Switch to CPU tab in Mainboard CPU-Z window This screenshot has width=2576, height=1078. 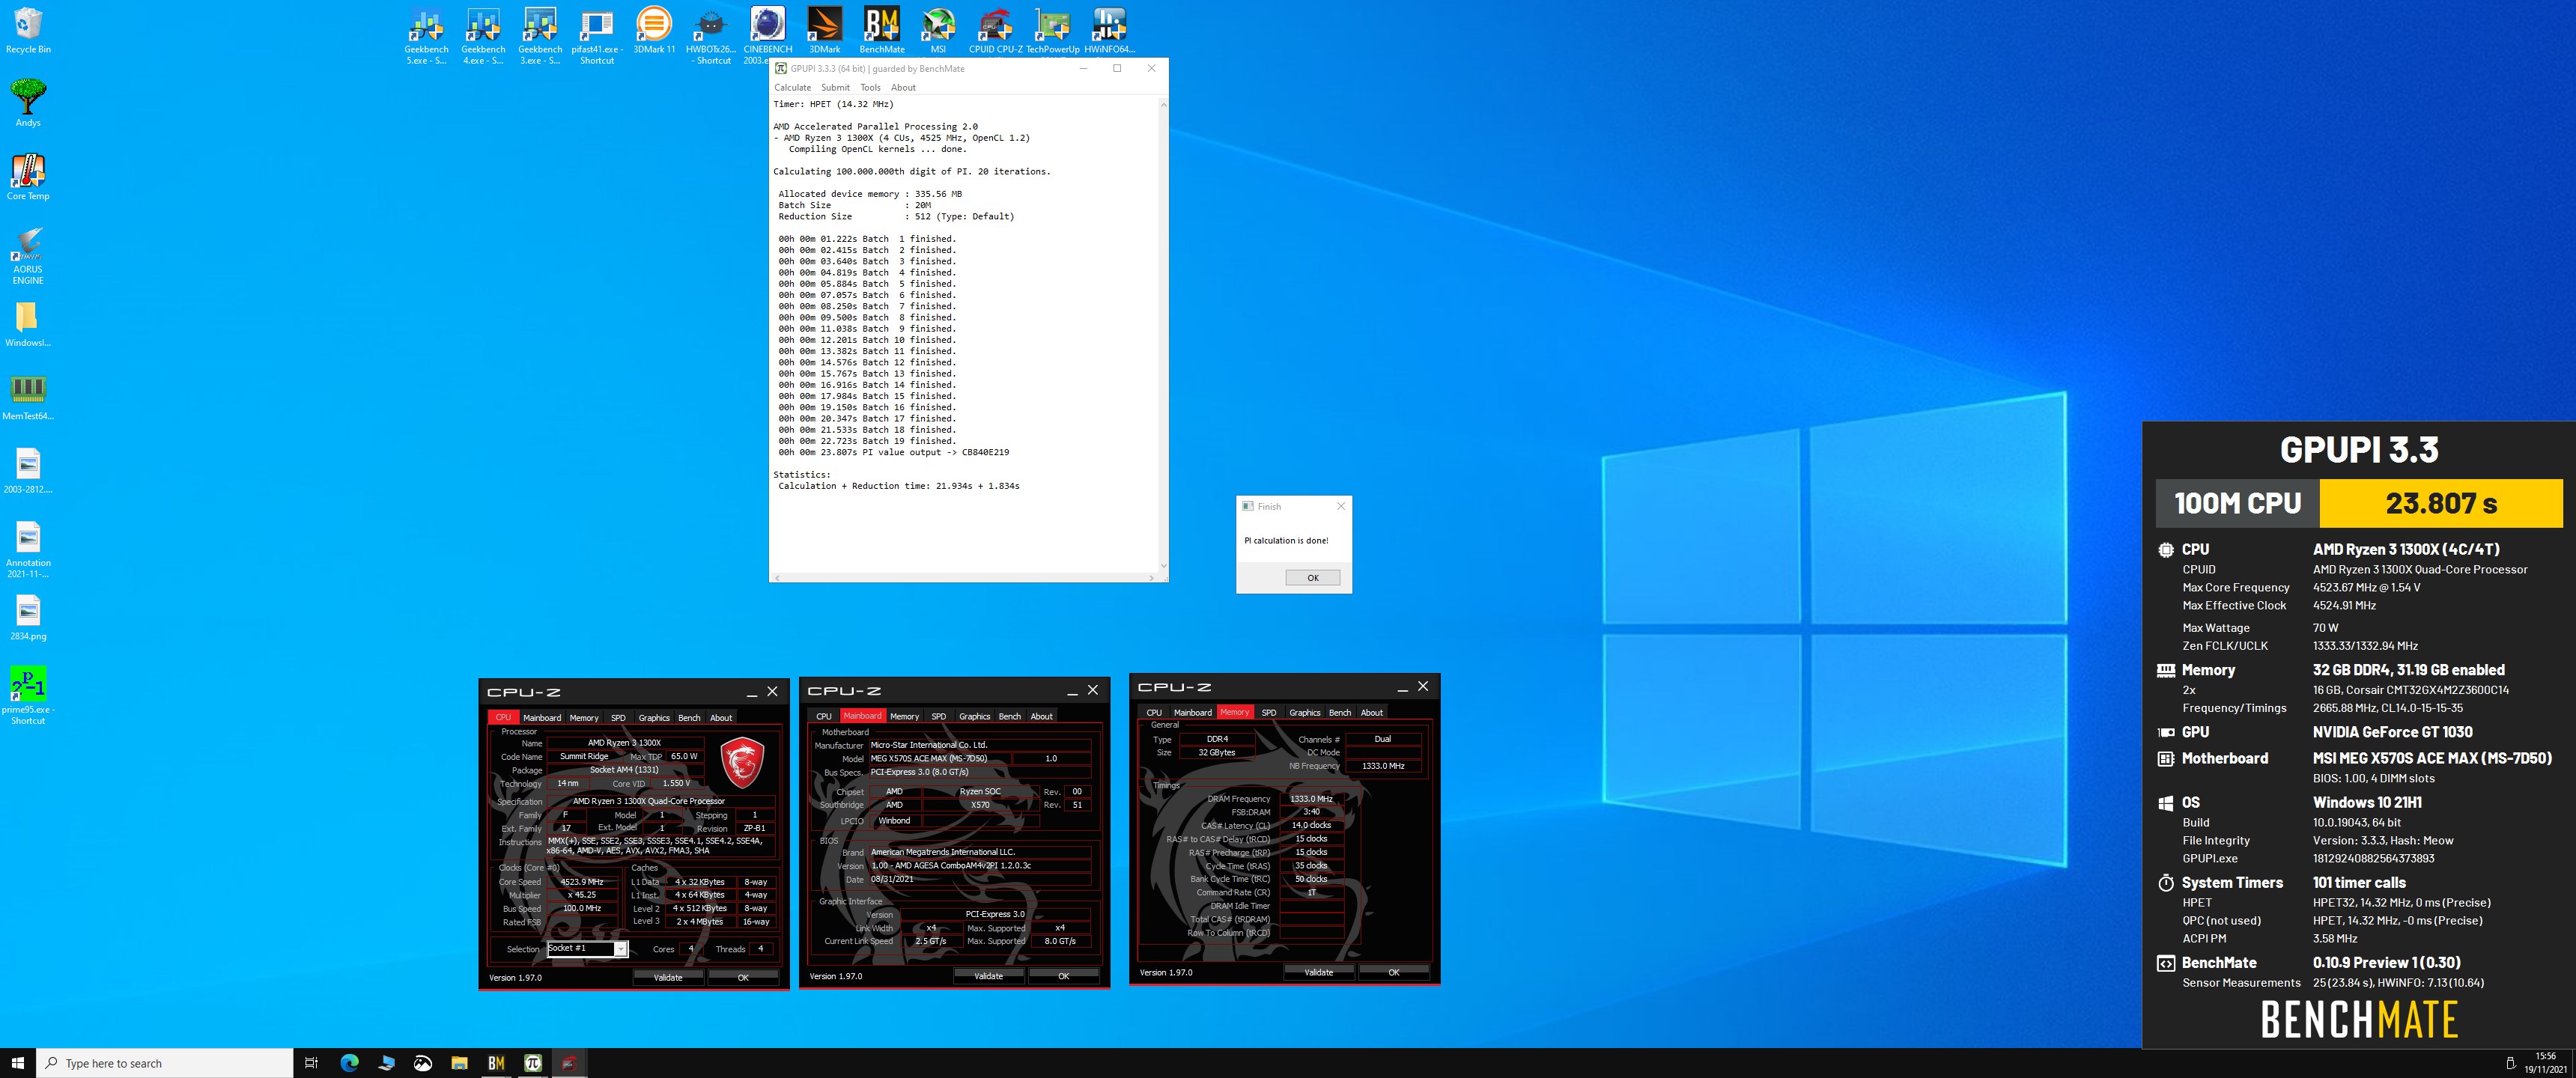pyautogui.click(x=823, y=717)
